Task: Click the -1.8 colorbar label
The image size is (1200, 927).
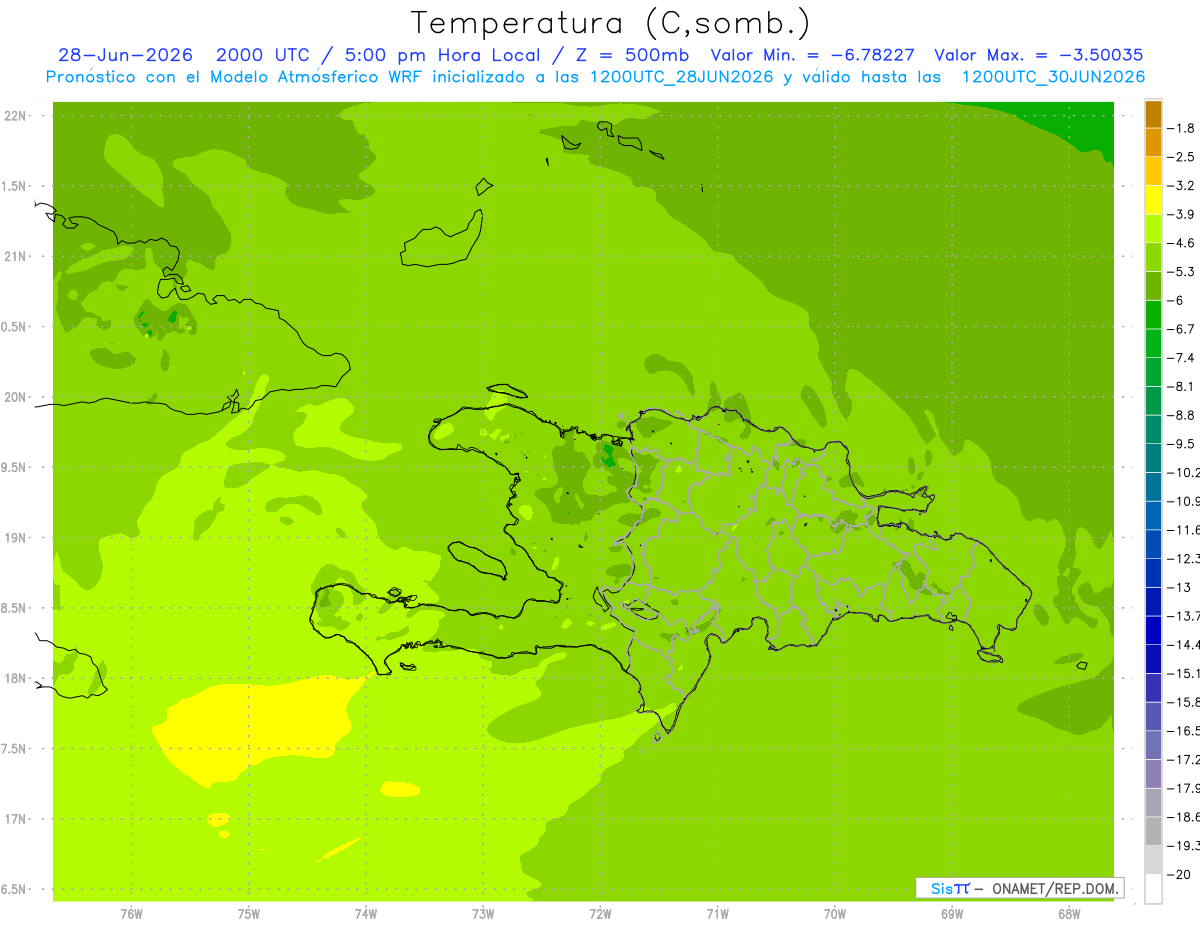Action: pos(1182,128)
